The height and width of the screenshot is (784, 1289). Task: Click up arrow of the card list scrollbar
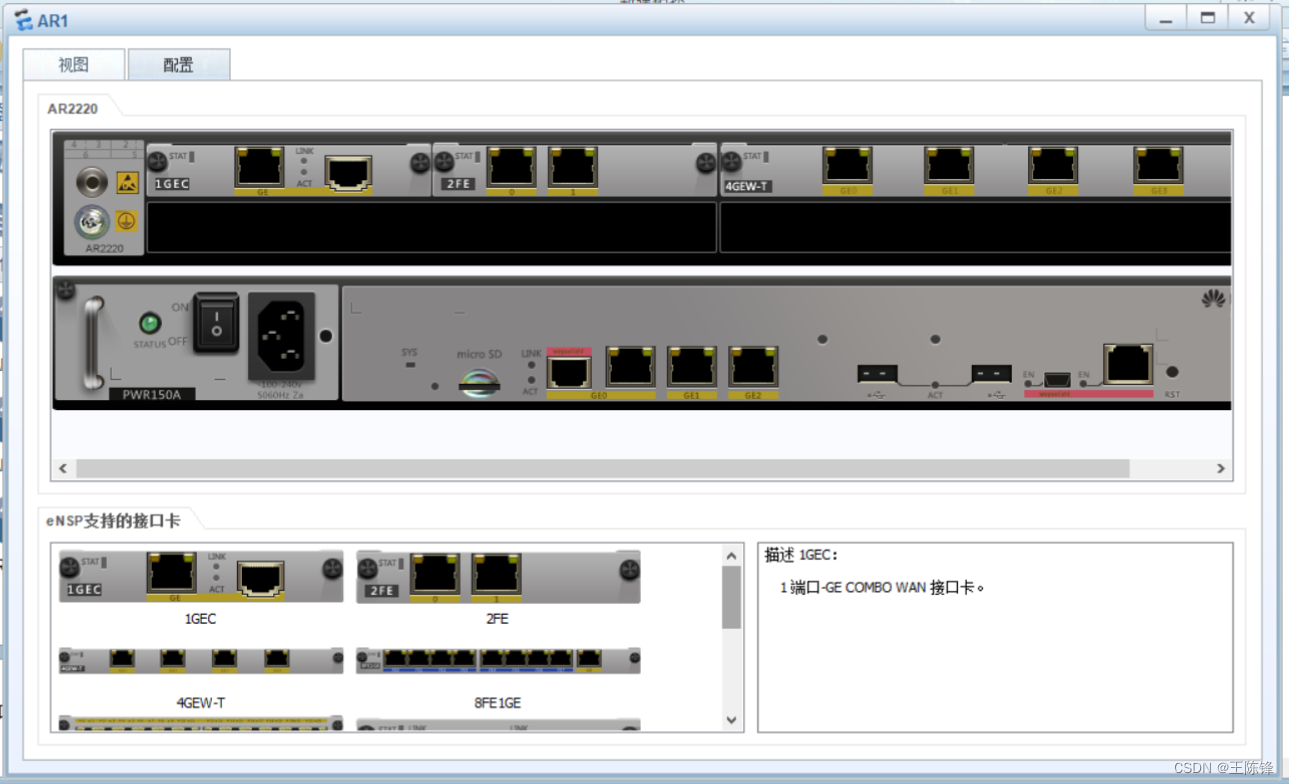pyautogui.click(x=731, y=556)
